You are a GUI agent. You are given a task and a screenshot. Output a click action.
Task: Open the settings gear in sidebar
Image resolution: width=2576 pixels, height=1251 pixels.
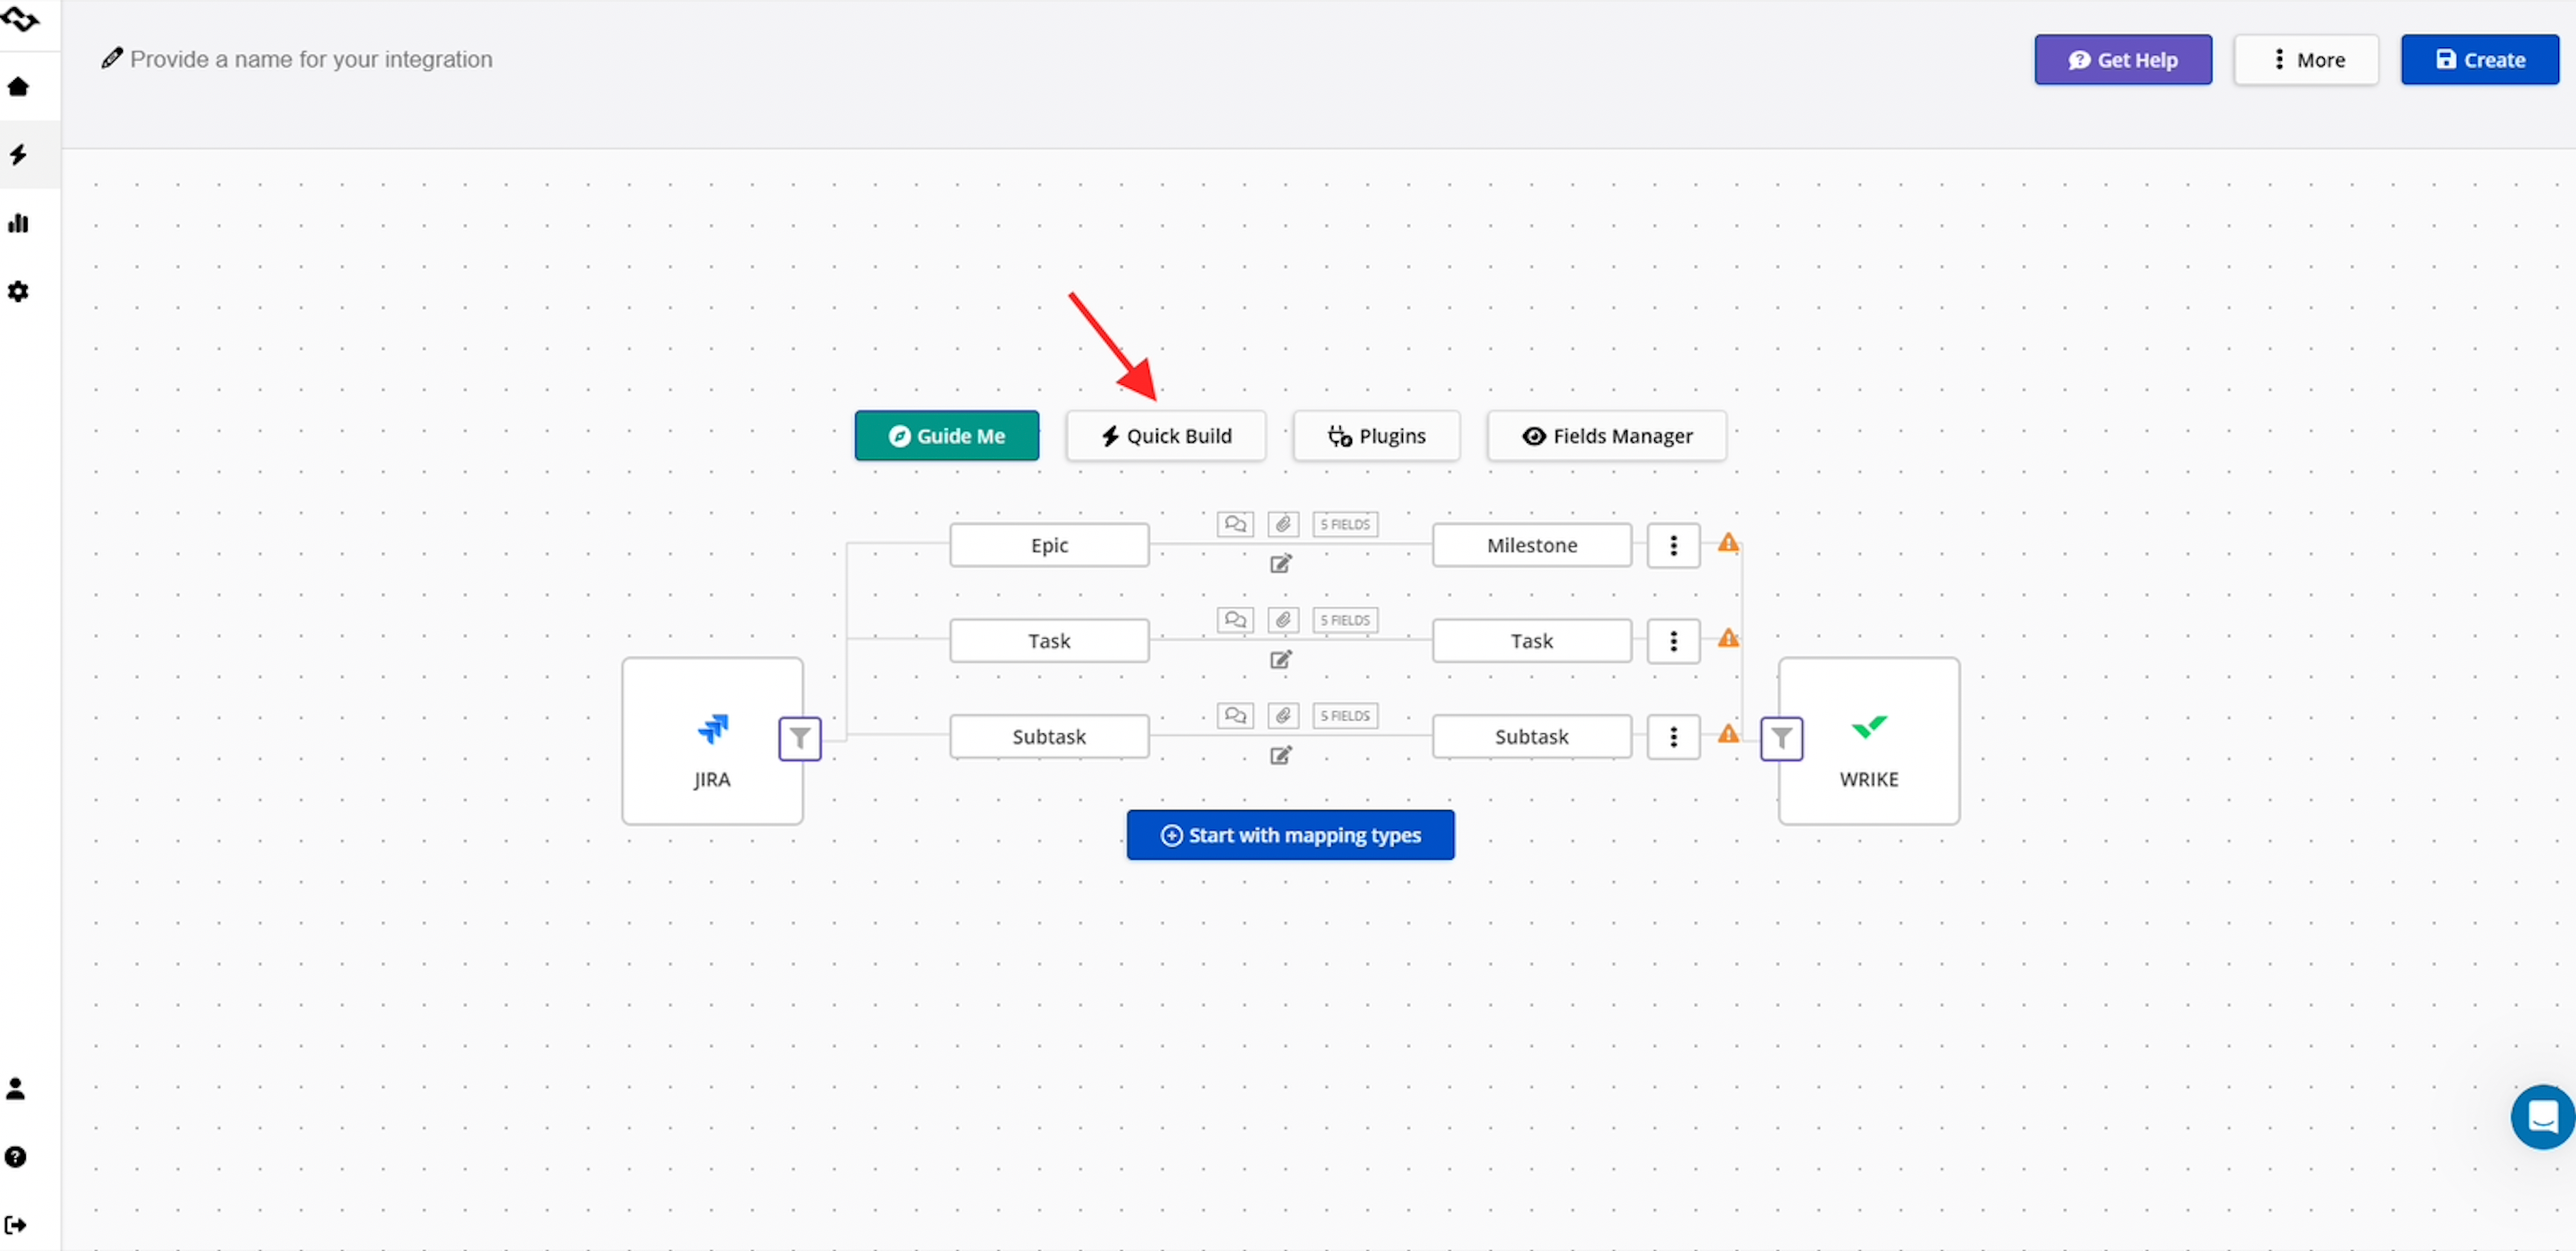coord(18,291)
